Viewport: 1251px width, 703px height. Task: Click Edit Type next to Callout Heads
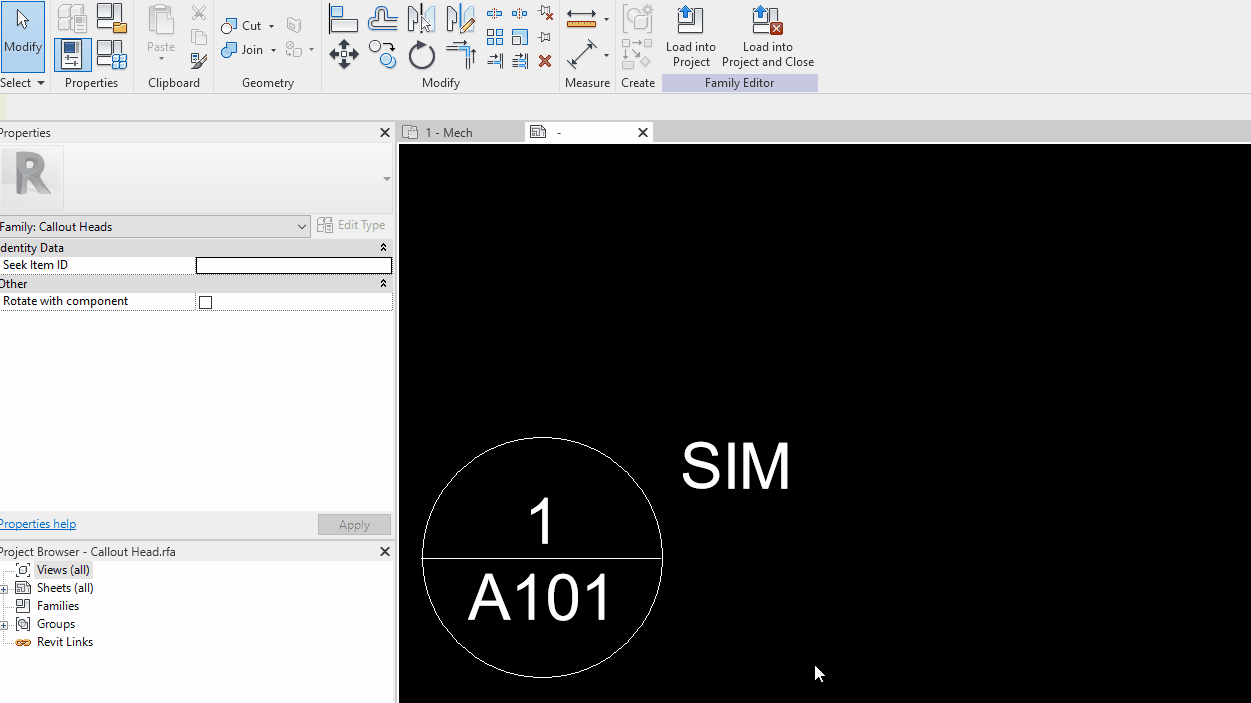point(351,224)
